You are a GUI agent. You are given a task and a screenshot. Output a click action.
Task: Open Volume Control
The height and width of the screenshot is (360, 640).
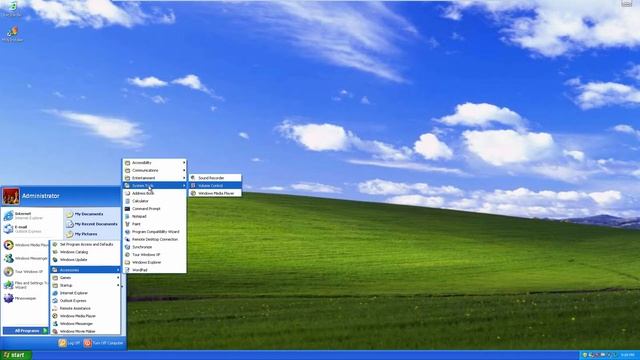(215, 186)
